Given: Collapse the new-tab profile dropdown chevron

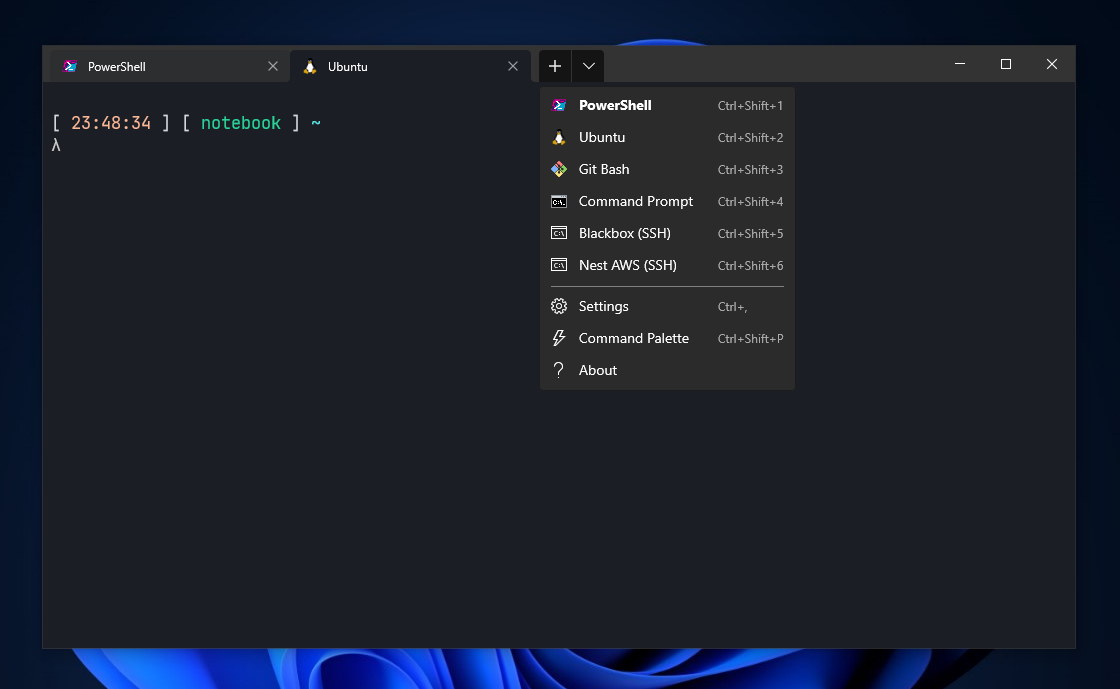Looking at the screenshot, I should (x=589, y=66).
